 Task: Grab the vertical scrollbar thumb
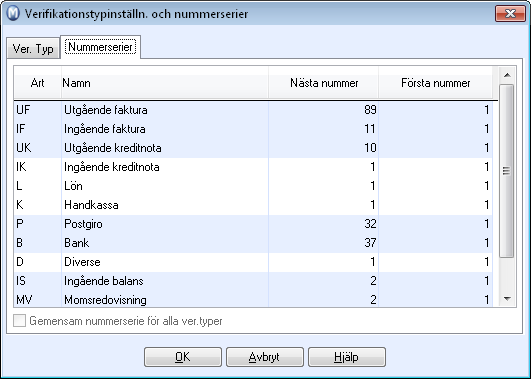tap(507, 171)
